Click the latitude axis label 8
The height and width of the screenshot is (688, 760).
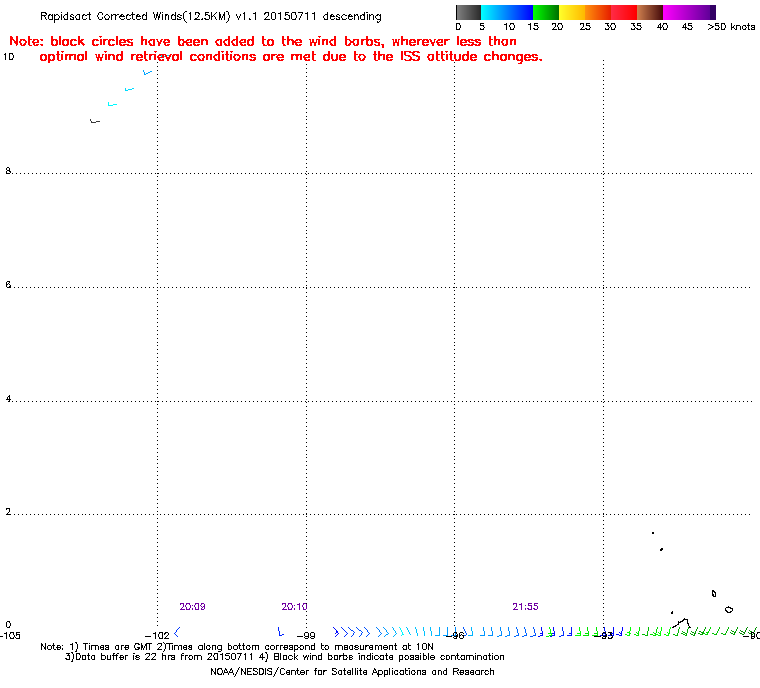coord(8,171)
